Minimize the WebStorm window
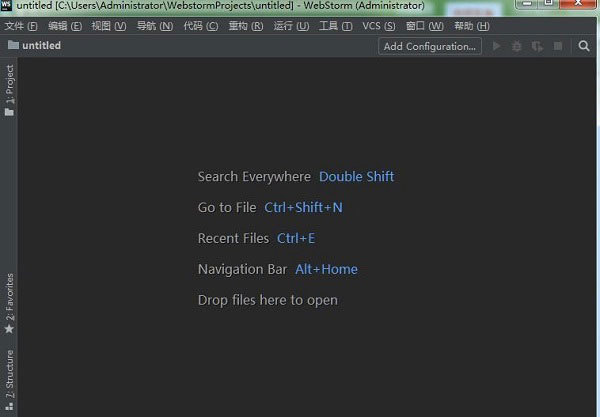The width and height of the screenshot is (600, 417). tap(527, 3)
